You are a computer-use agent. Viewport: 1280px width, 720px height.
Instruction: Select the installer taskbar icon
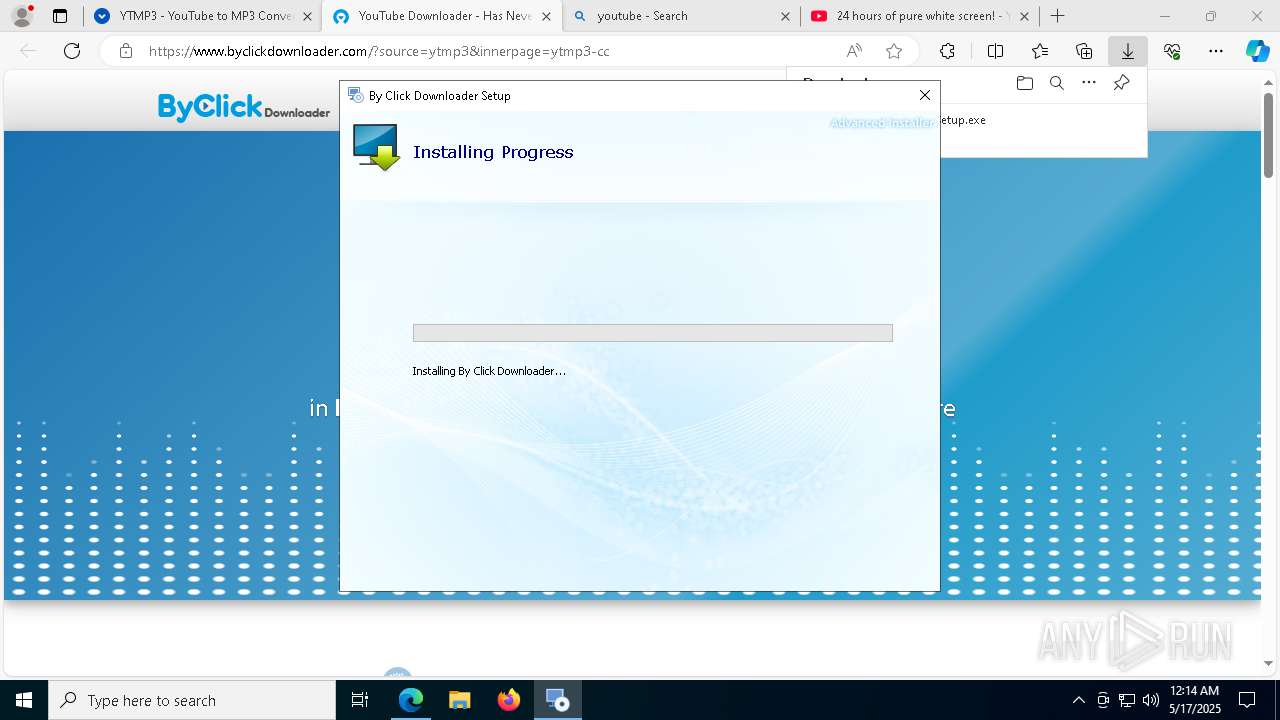[557, 700]
